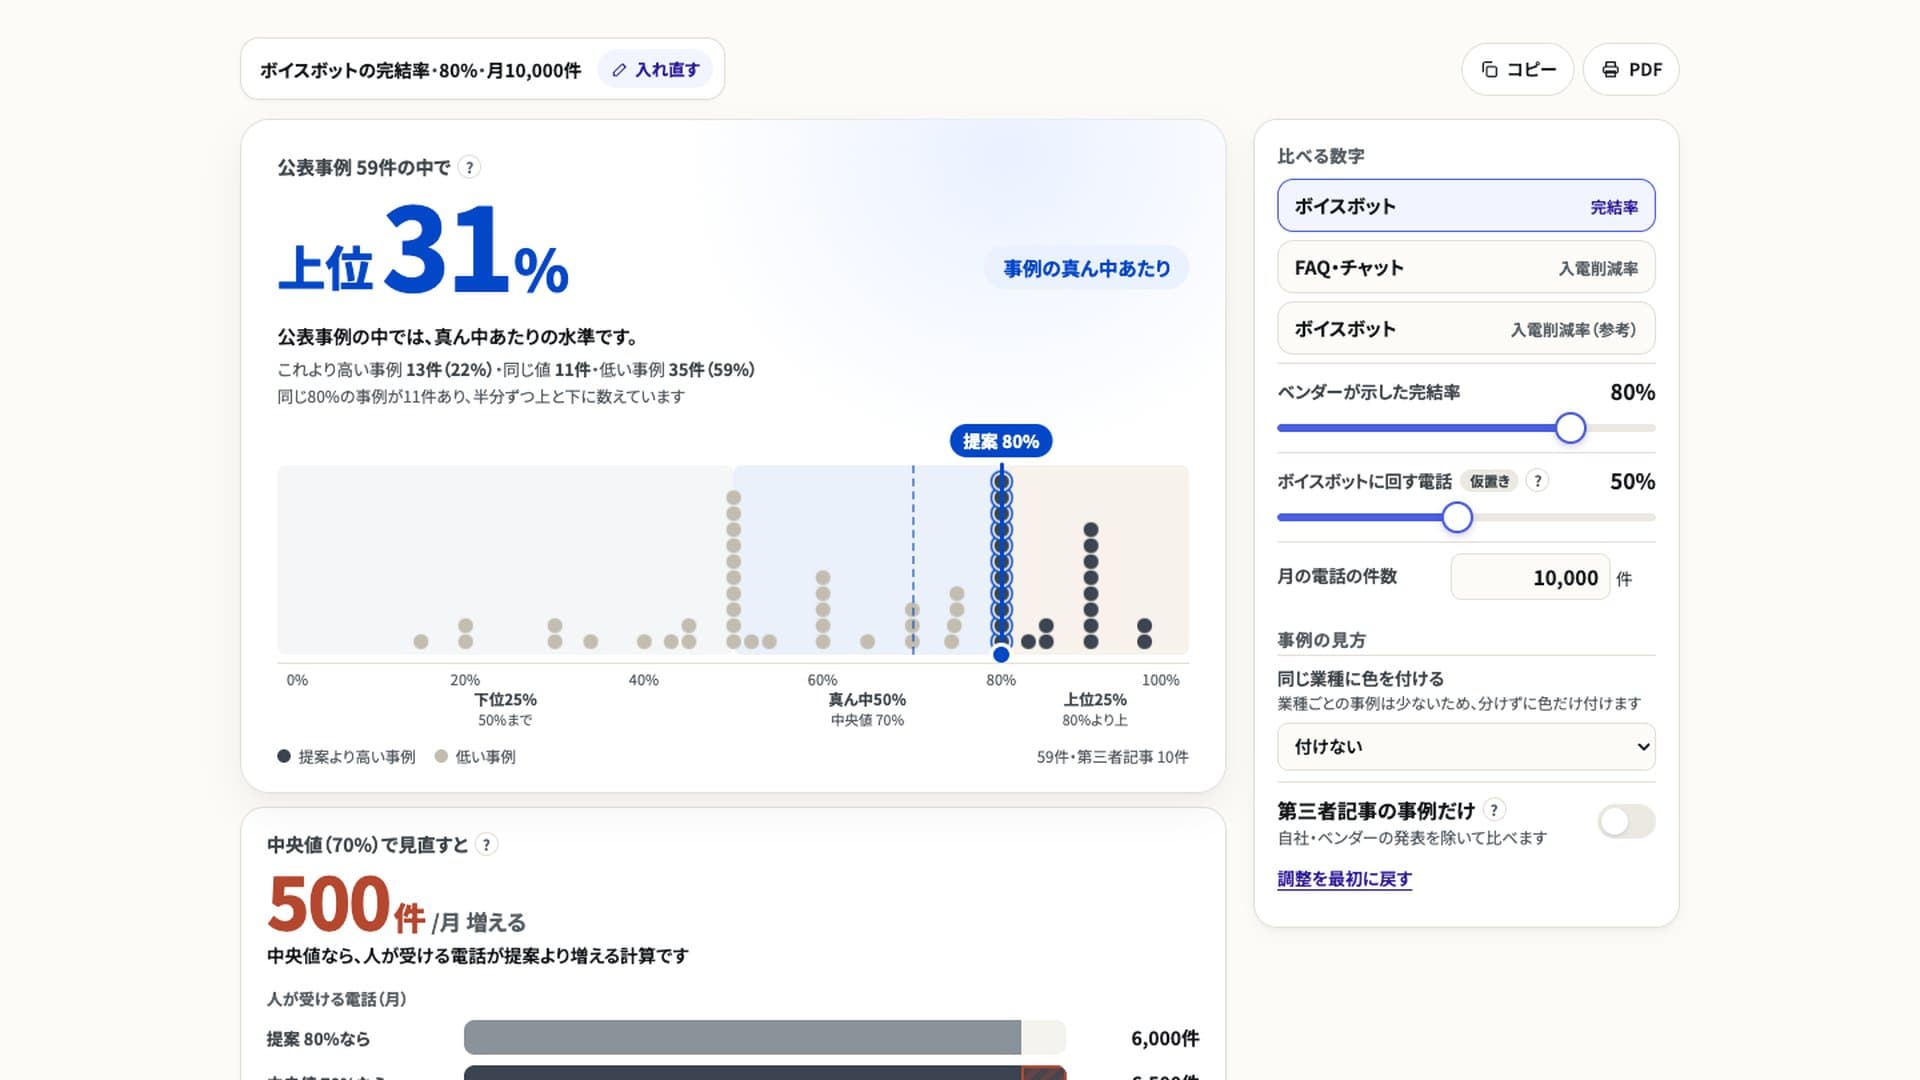
Task: Click 提案より高い事例 legend entry
Action: coord(346,757)
